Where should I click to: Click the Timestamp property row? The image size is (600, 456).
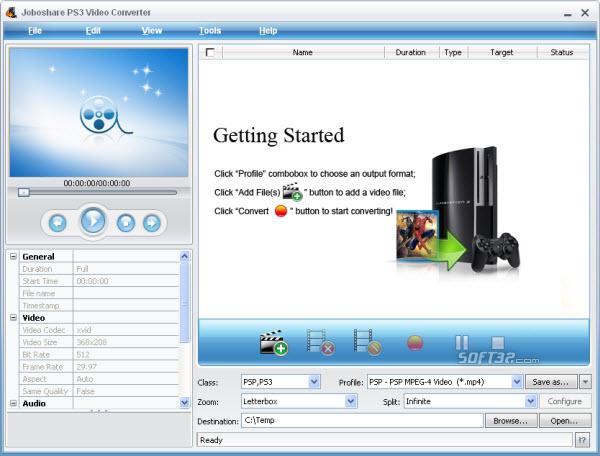(x=99, y=305)
